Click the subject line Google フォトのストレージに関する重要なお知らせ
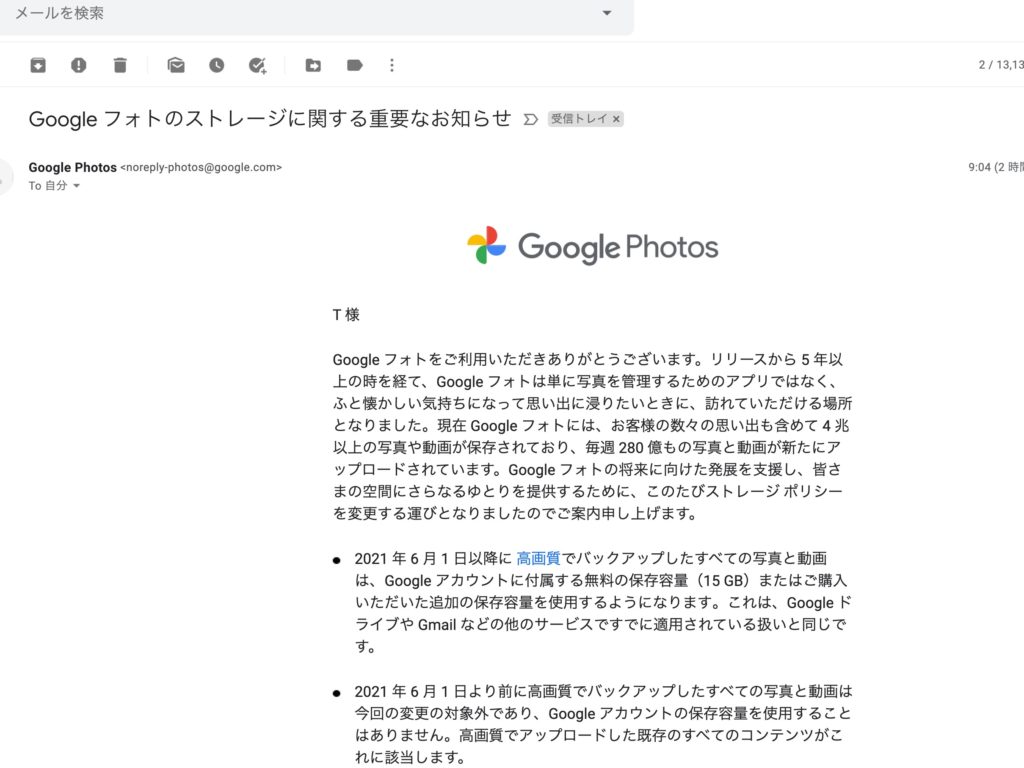1024x768 pixels. pos(270,118)
